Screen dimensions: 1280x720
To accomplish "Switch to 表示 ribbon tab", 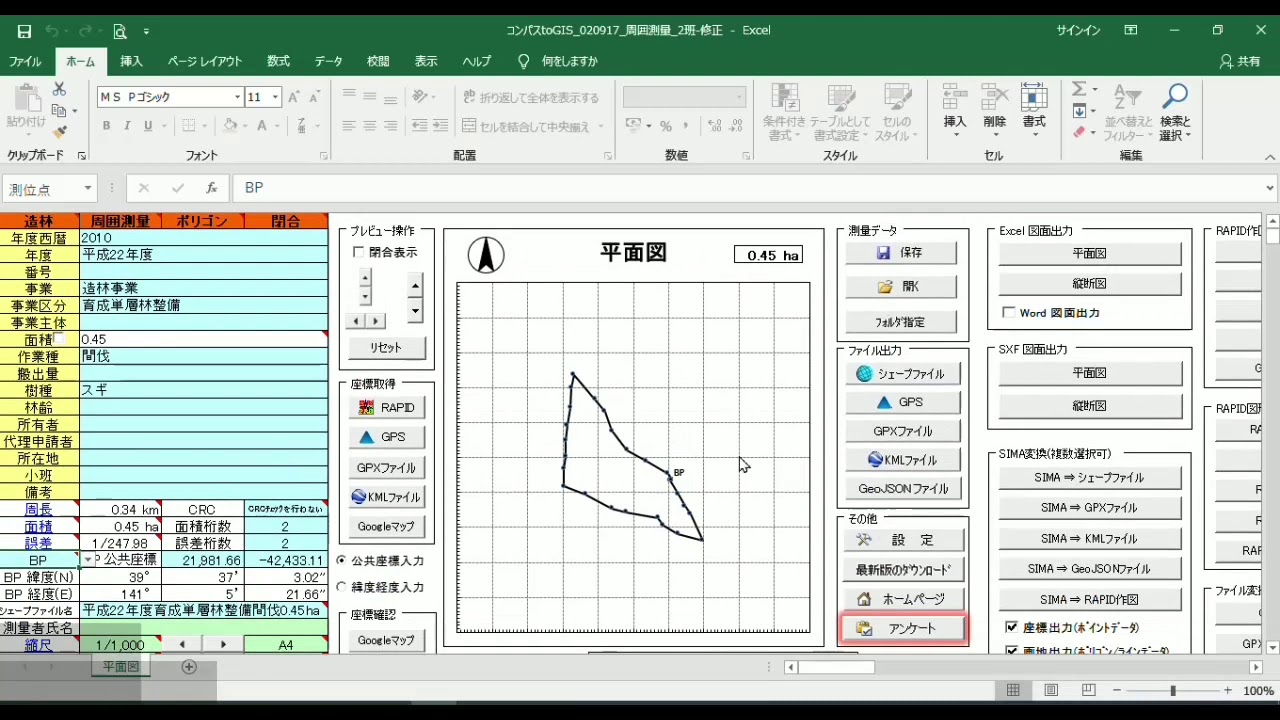I will pyautogui.click(x=426, y=61).
